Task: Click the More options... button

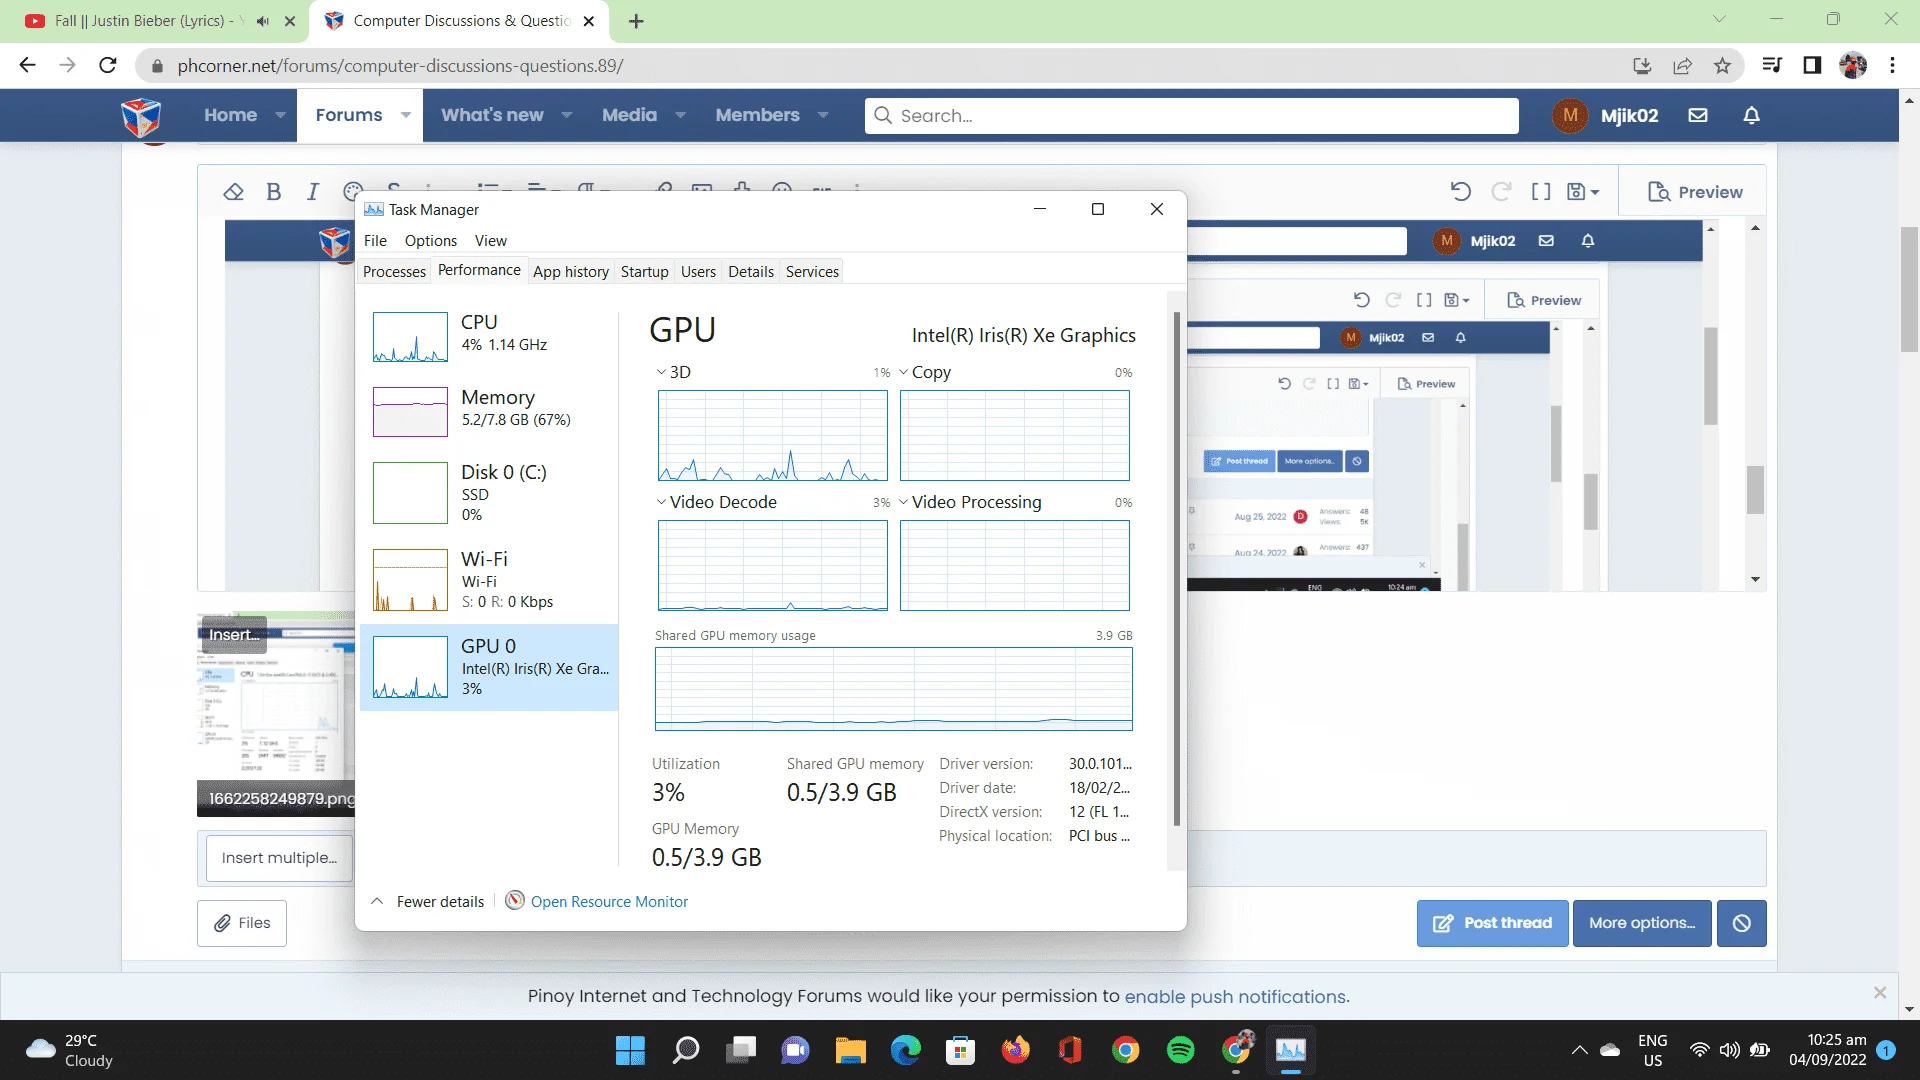Action: [x=1642, y=923]
